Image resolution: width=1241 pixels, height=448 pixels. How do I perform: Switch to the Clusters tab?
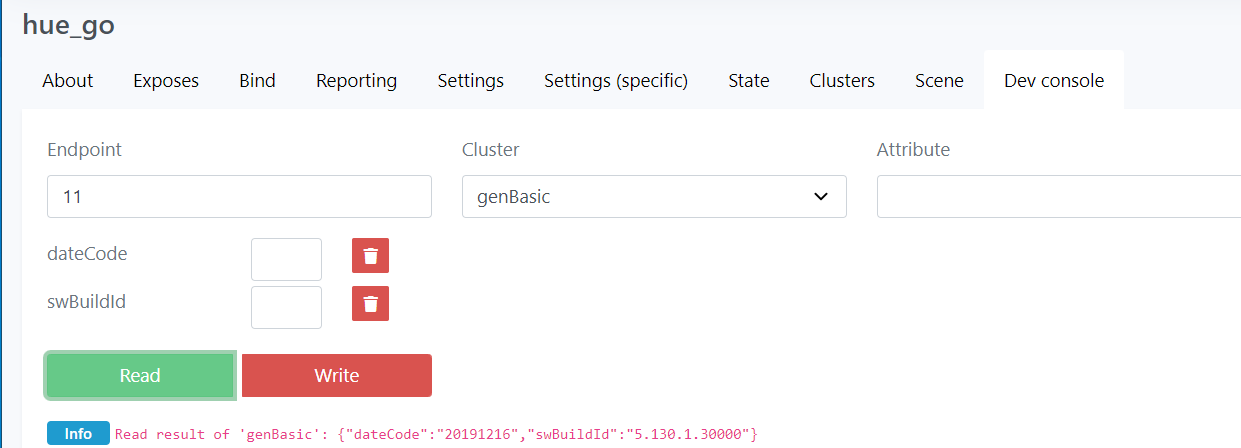[842, 81]
